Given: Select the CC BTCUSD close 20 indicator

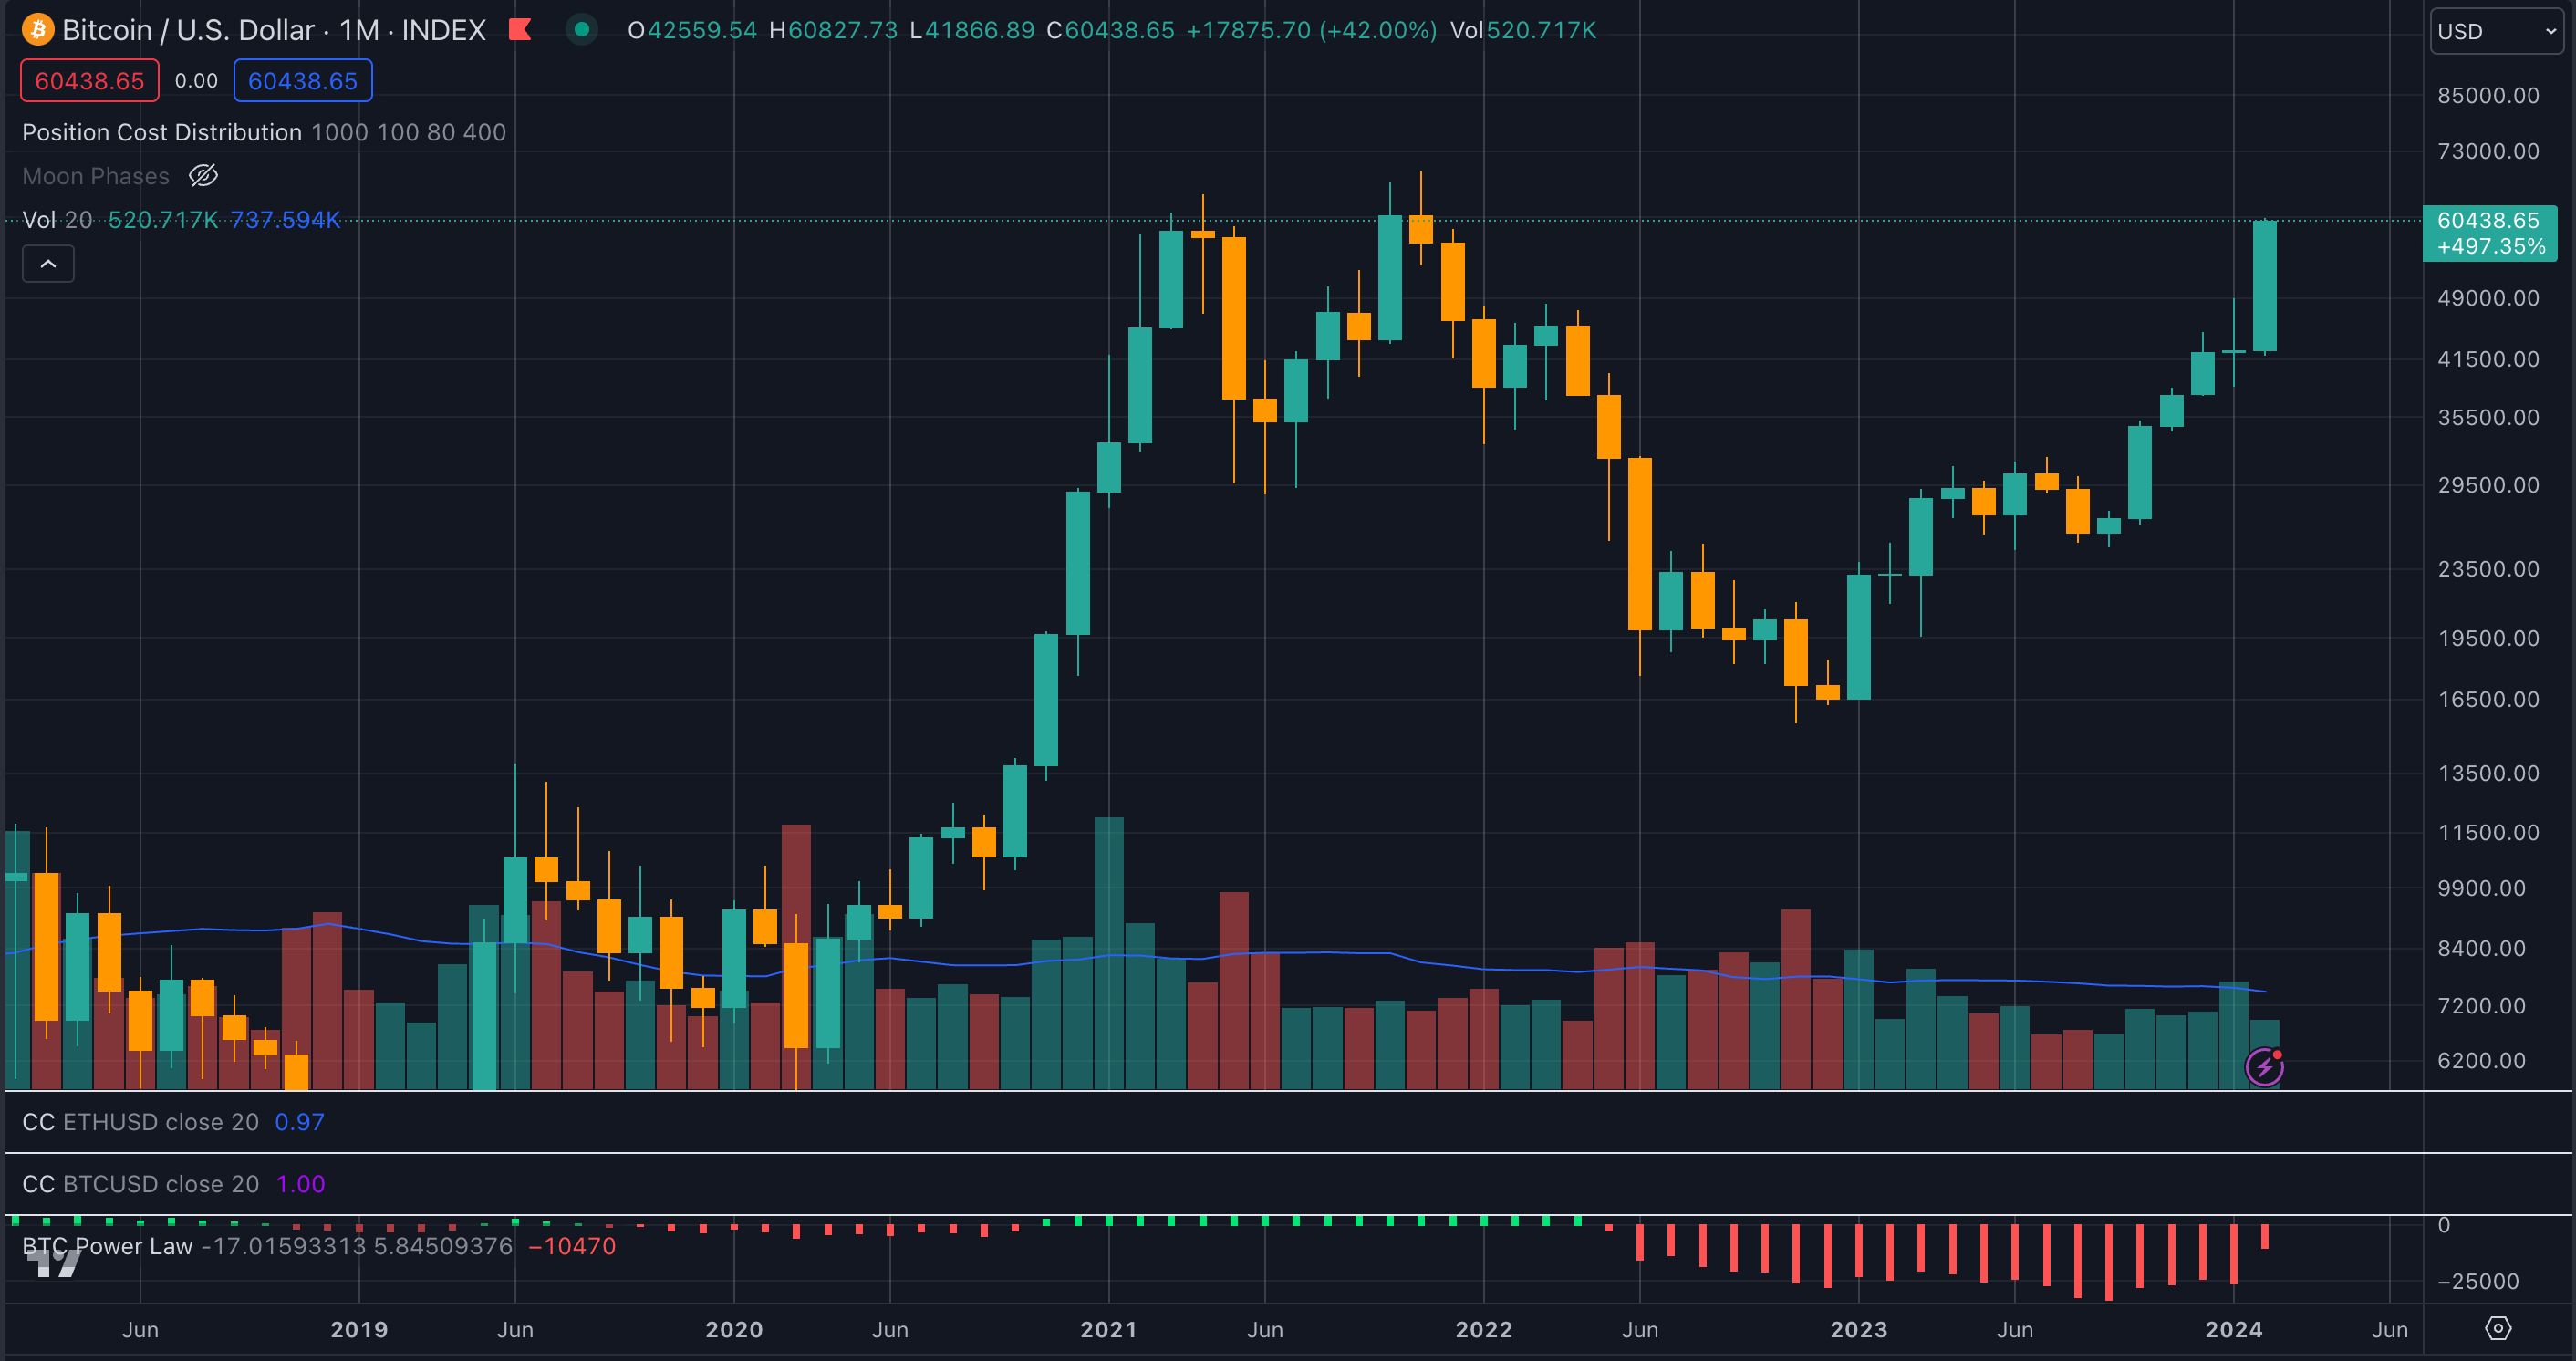Looking at the screenshot, I should [140, 1184].
